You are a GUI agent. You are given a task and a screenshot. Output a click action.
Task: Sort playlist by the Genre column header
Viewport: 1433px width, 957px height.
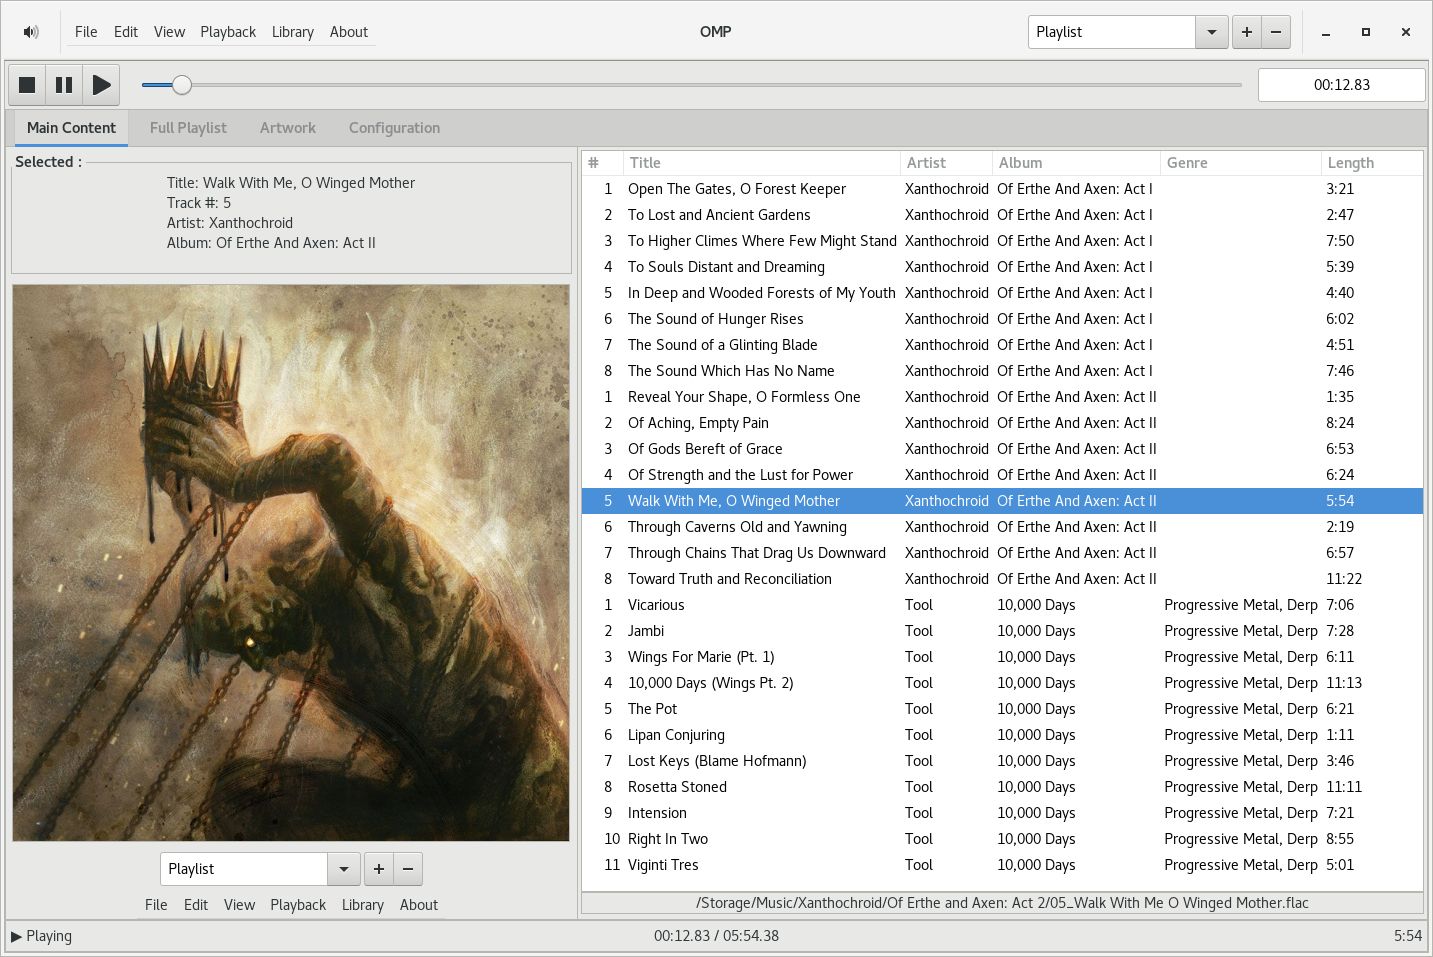[1240, 163]
